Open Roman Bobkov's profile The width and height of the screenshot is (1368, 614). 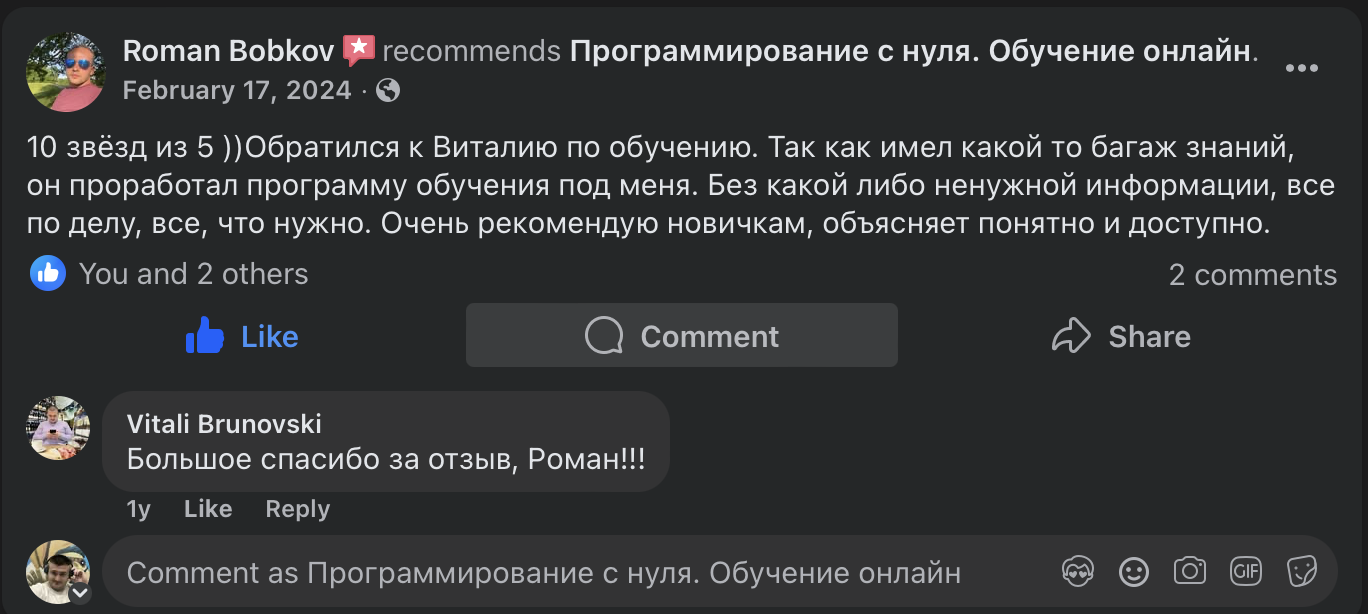pos(226,50)
